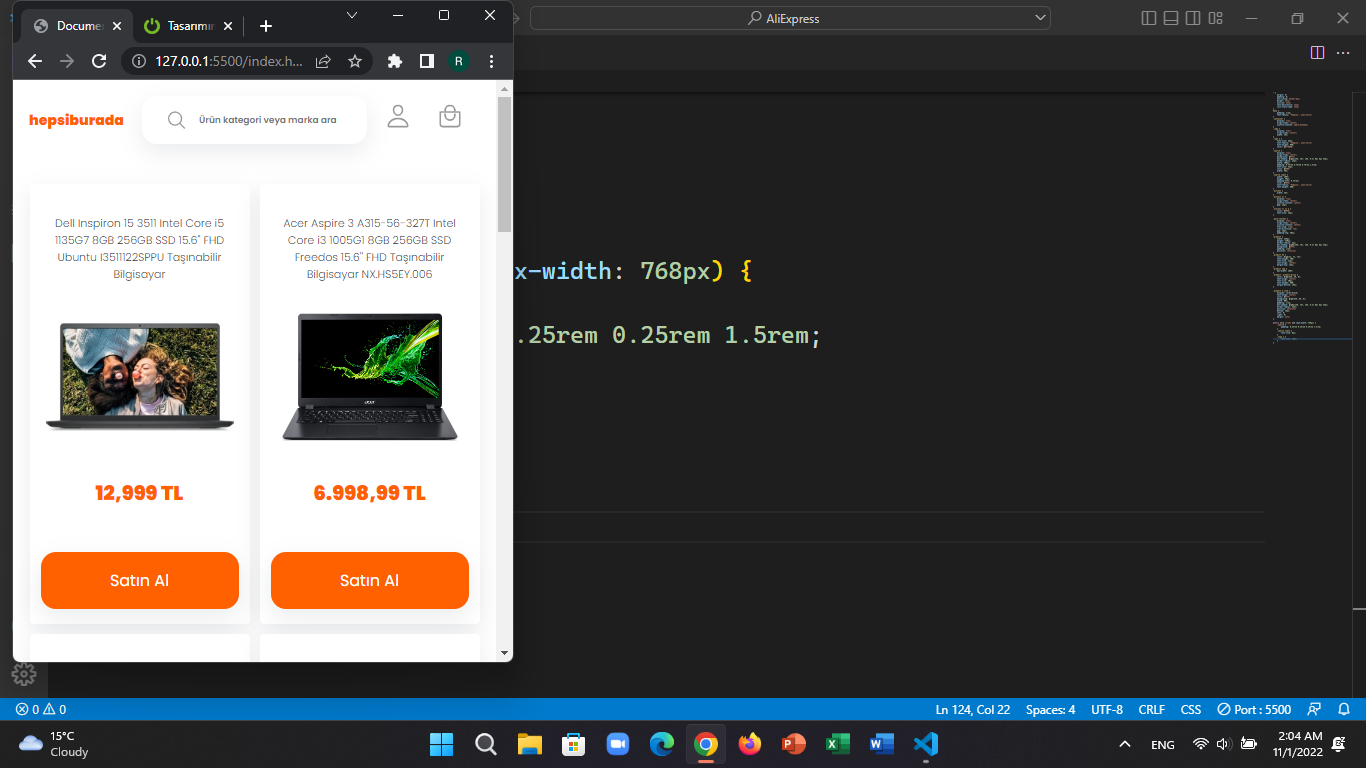Toggle VS Code Primary Side Bar
Image resolution: width=1366 pixels, height=768 pixels.
tap(1148, 18)
